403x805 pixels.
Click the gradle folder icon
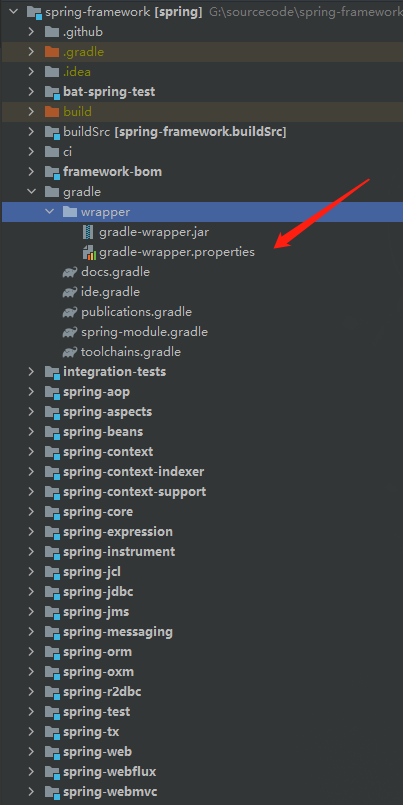[x=52, y=191]
